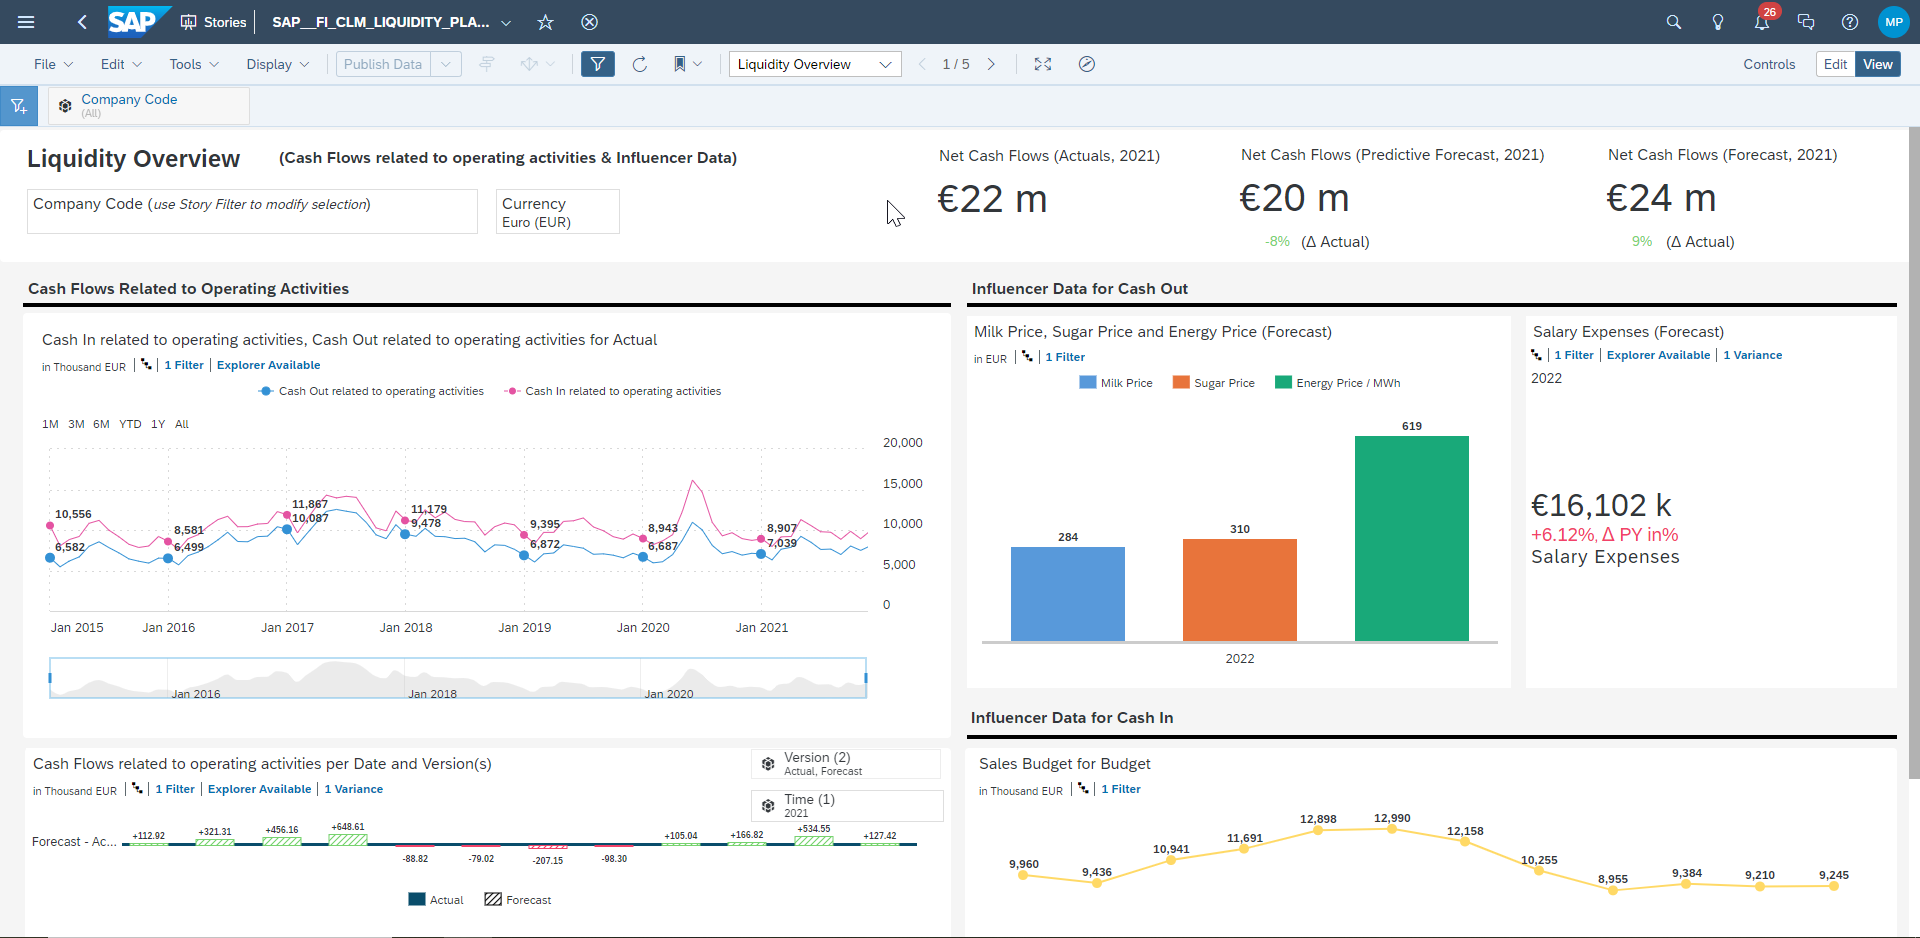This screenshot has width=1920, height=938.
Task: Toggle the story filter bar button
Action: coord(597,64)
